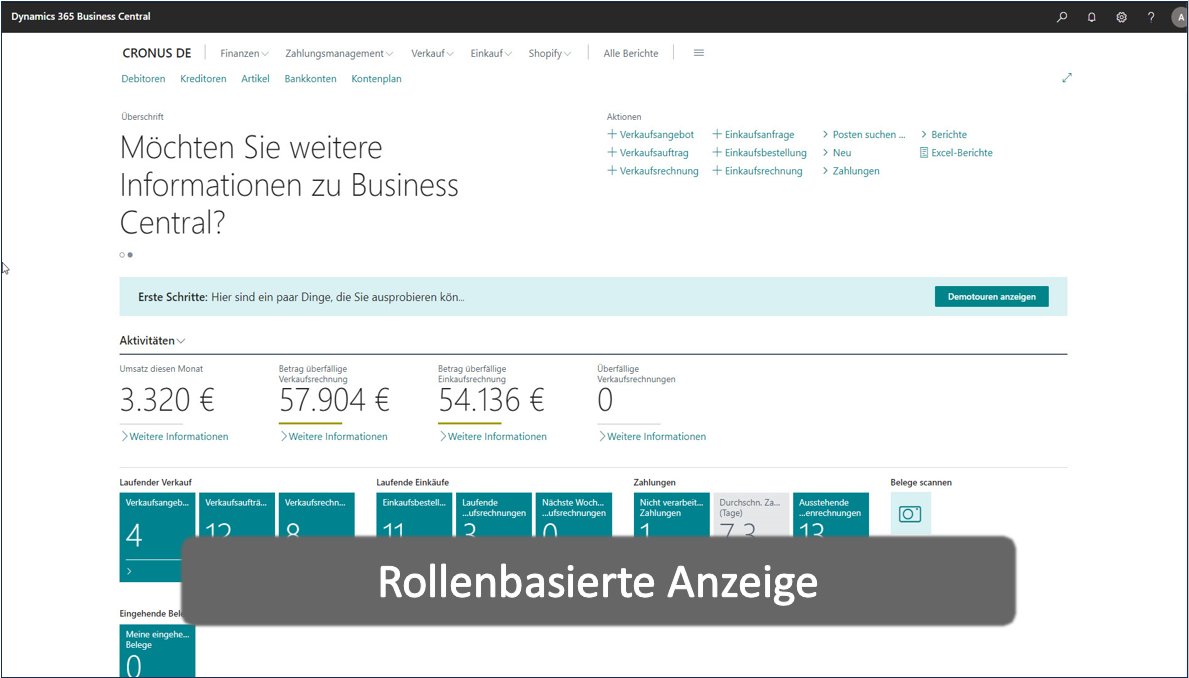Create a new Verkaufsrechnung

(653, 171)
